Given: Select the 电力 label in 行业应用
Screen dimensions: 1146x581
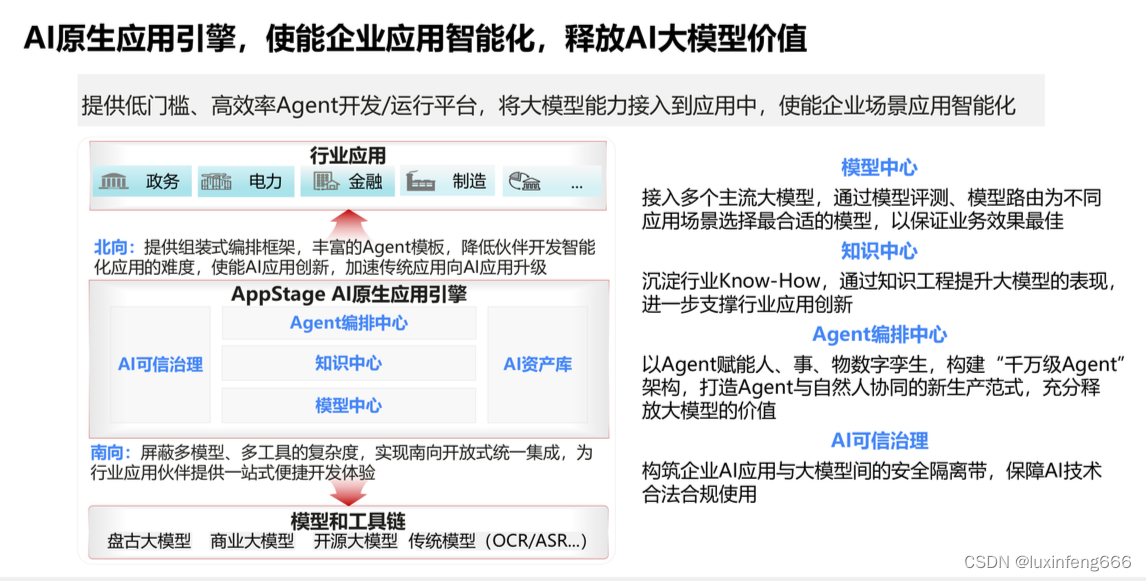Looking at the screenshot, I should pos(265,181).
